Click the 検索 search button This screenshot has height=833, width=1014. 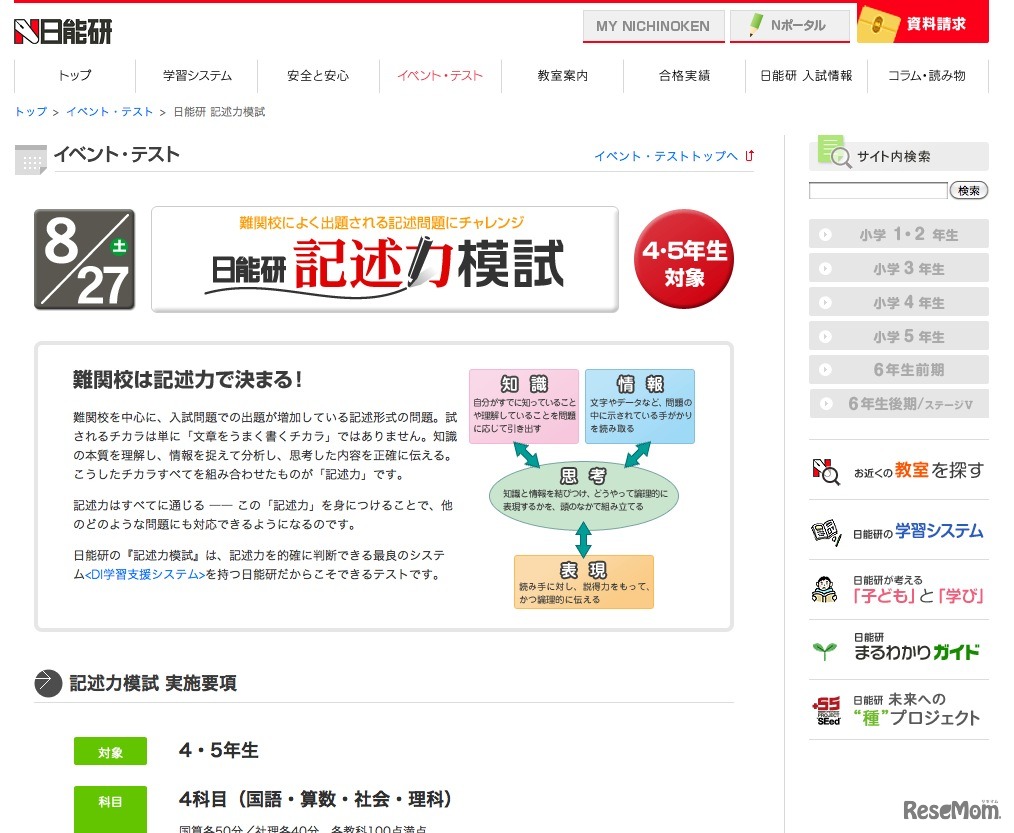click(969, 191)
